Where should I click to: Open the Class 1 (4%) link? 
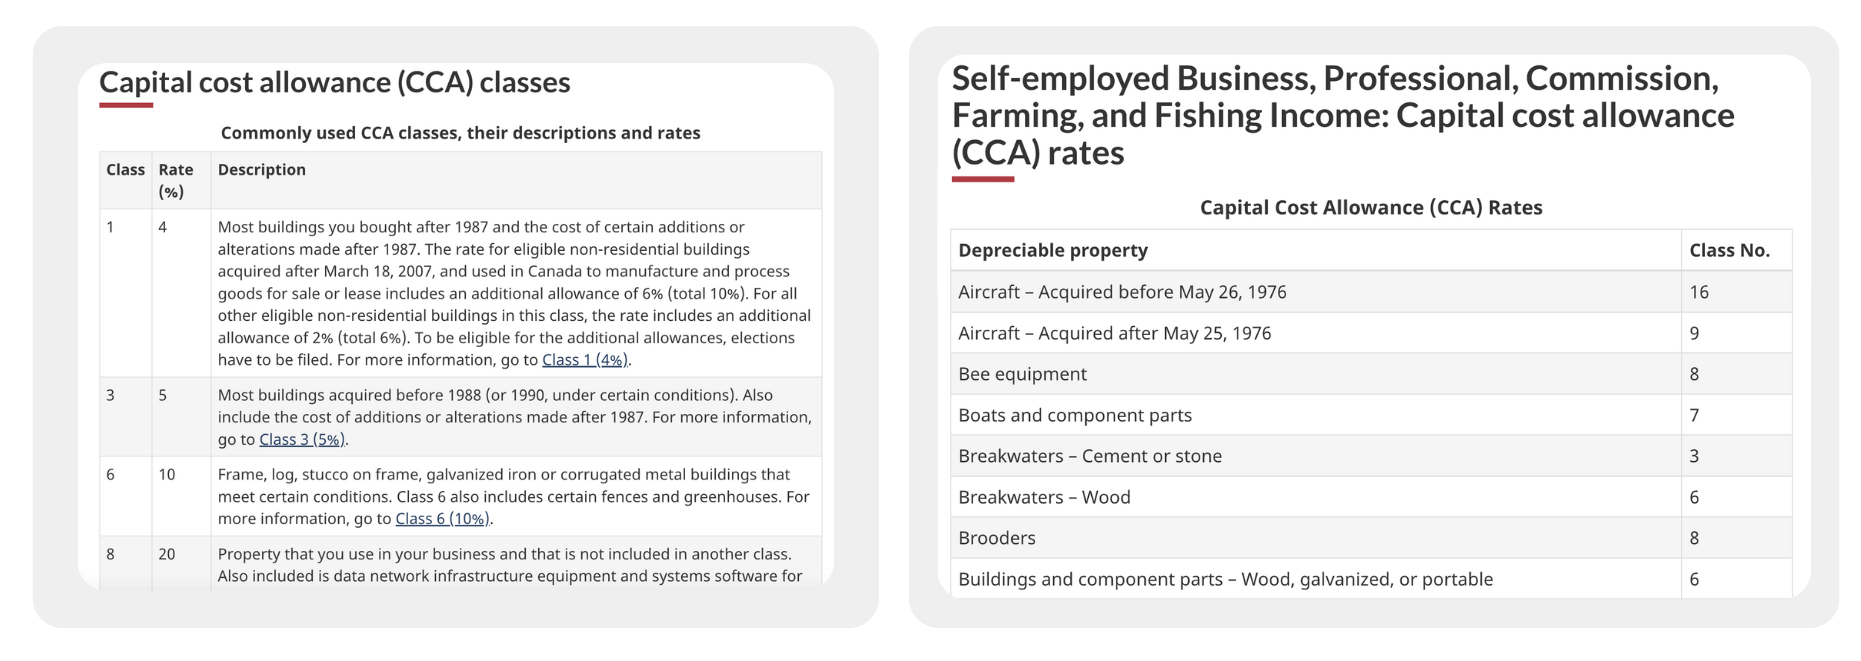(x=584, y=360)
